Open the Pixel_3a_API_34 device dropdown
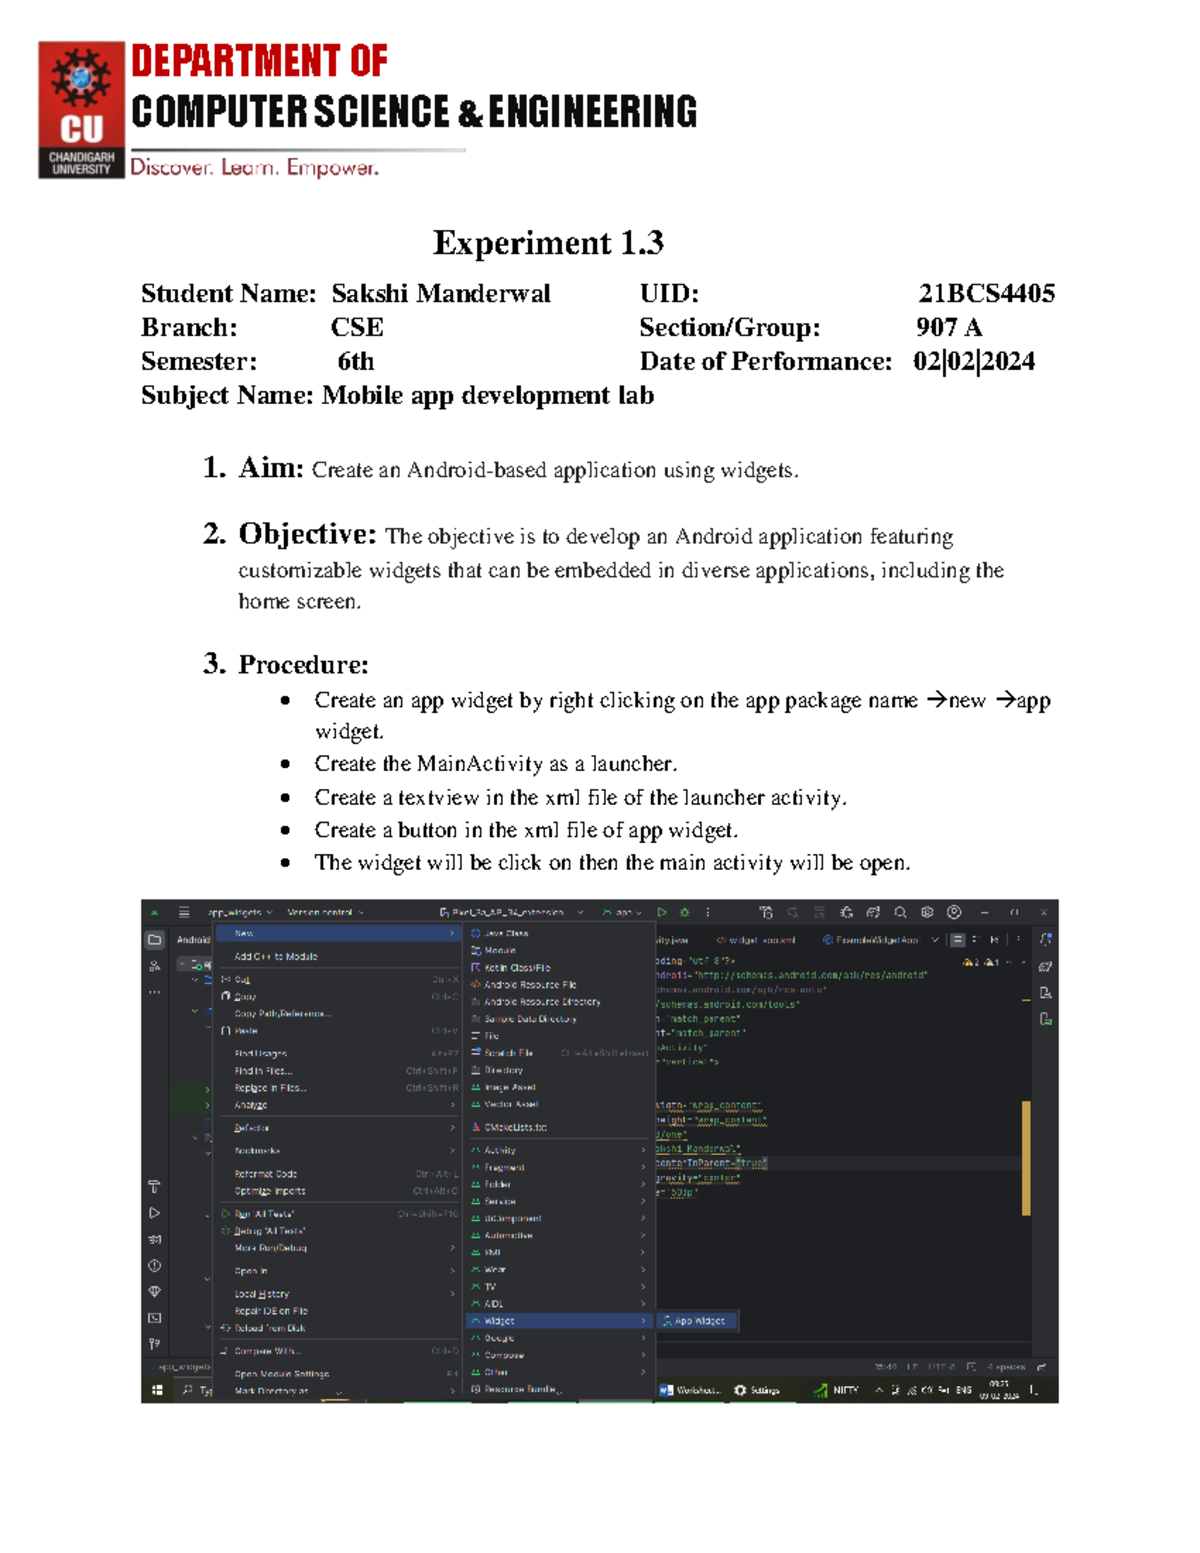This screenshot has width=1200, height=1553. pos(505,912)
